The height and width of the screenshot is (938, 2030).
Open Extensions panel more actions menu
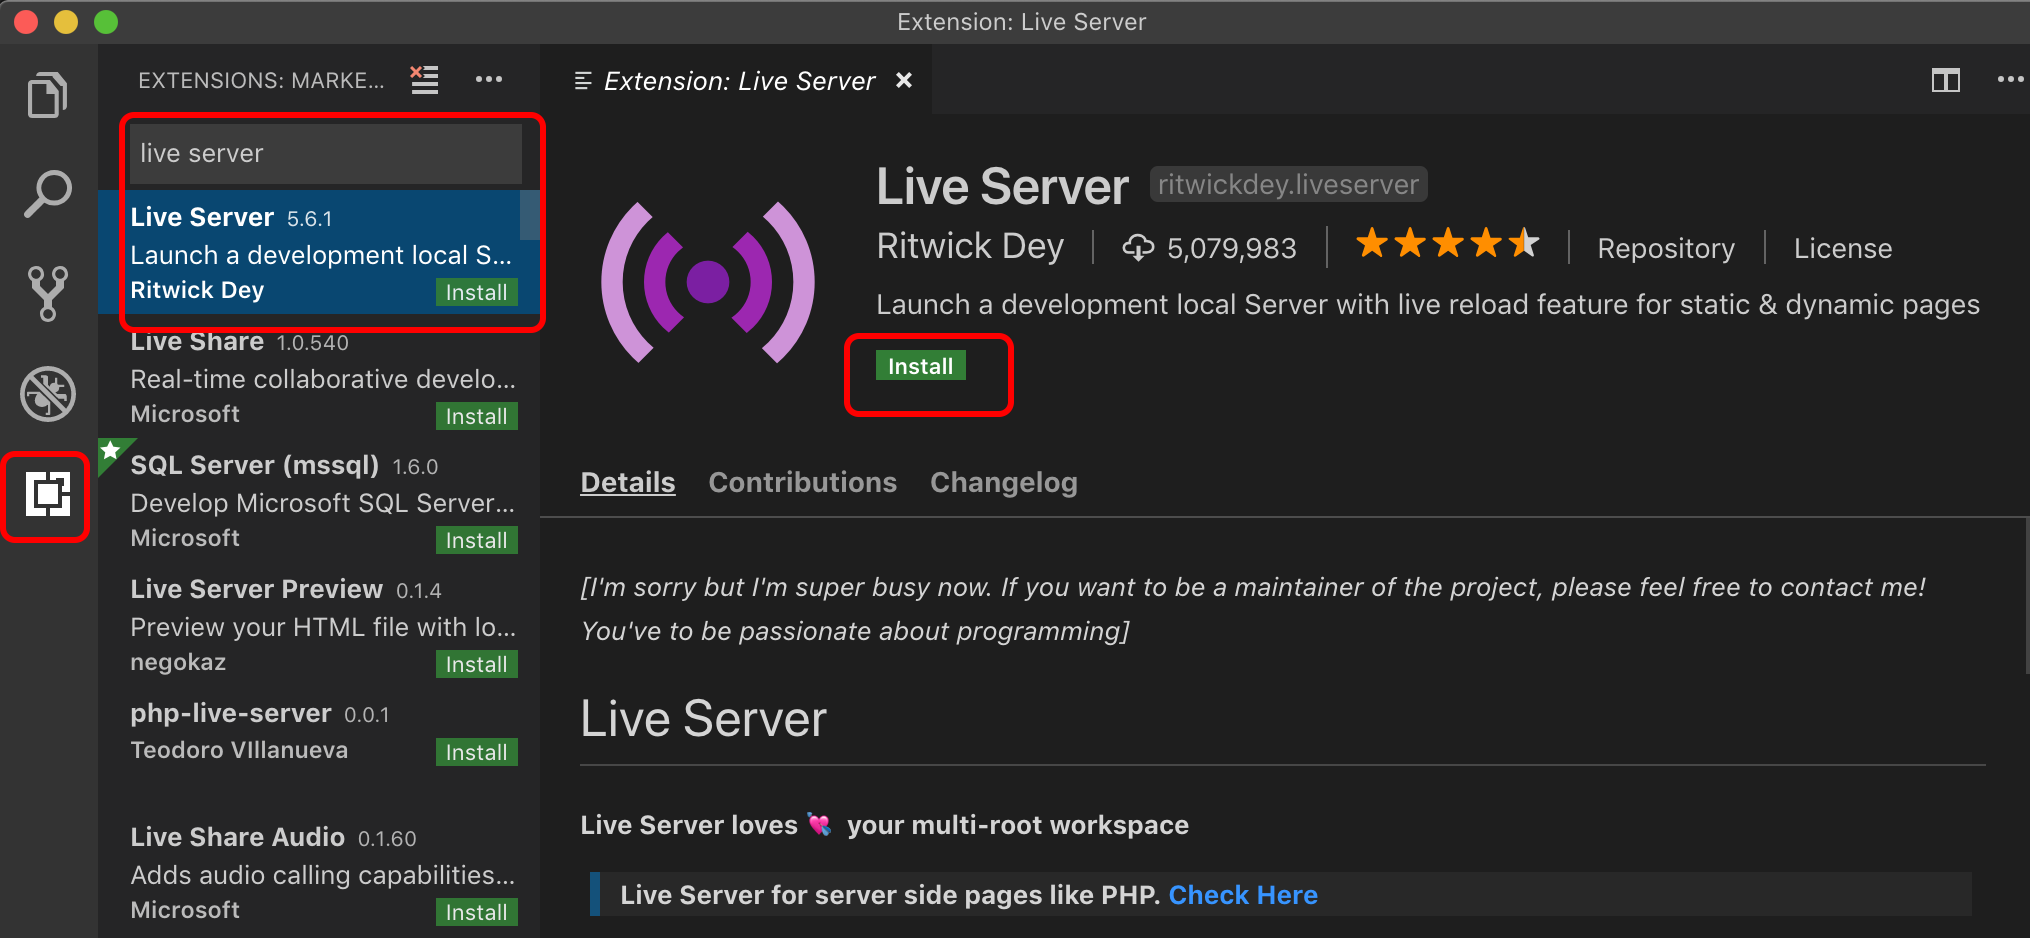(489, 79)
